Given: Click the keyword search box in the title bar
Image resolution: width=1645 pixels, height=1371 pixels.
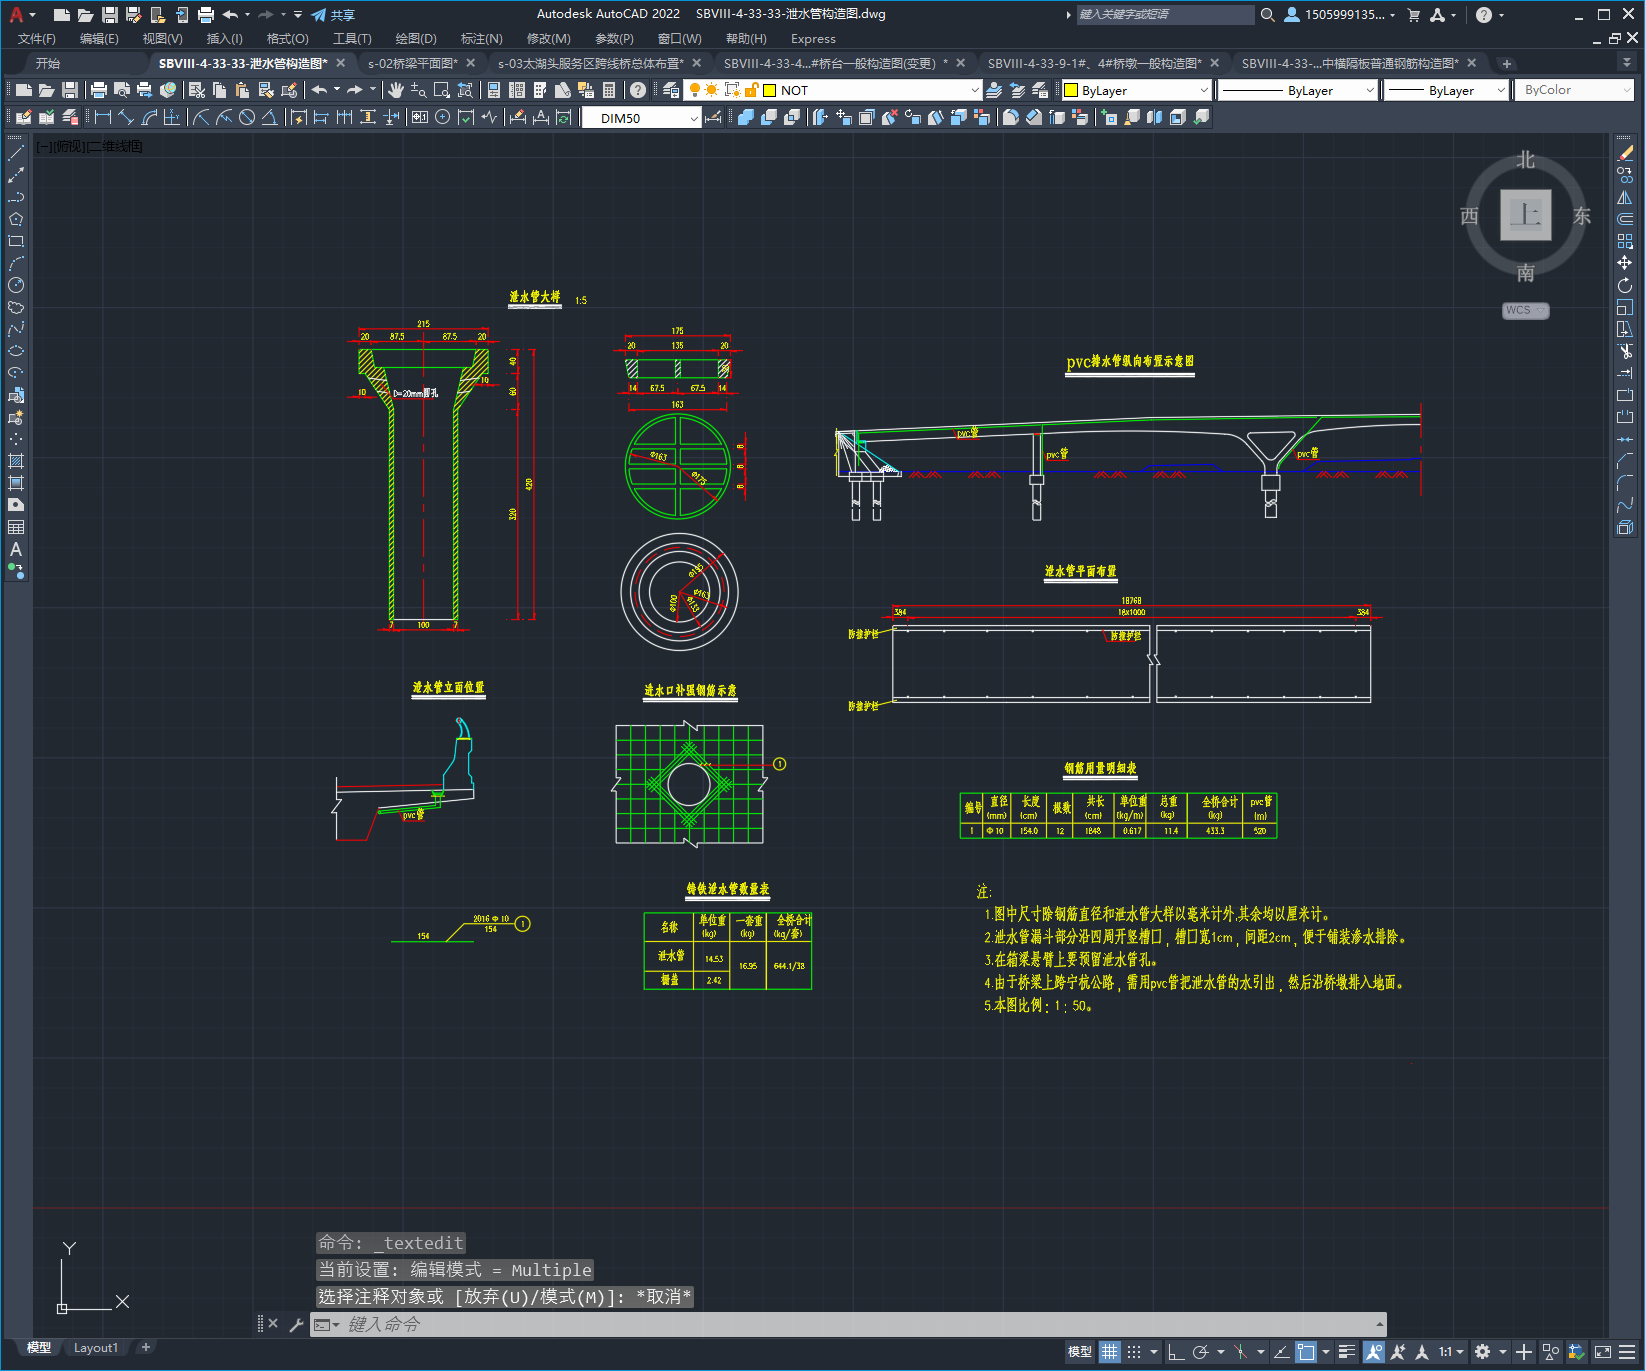Looking at the screenshot, I should (x=1165, y=15).
